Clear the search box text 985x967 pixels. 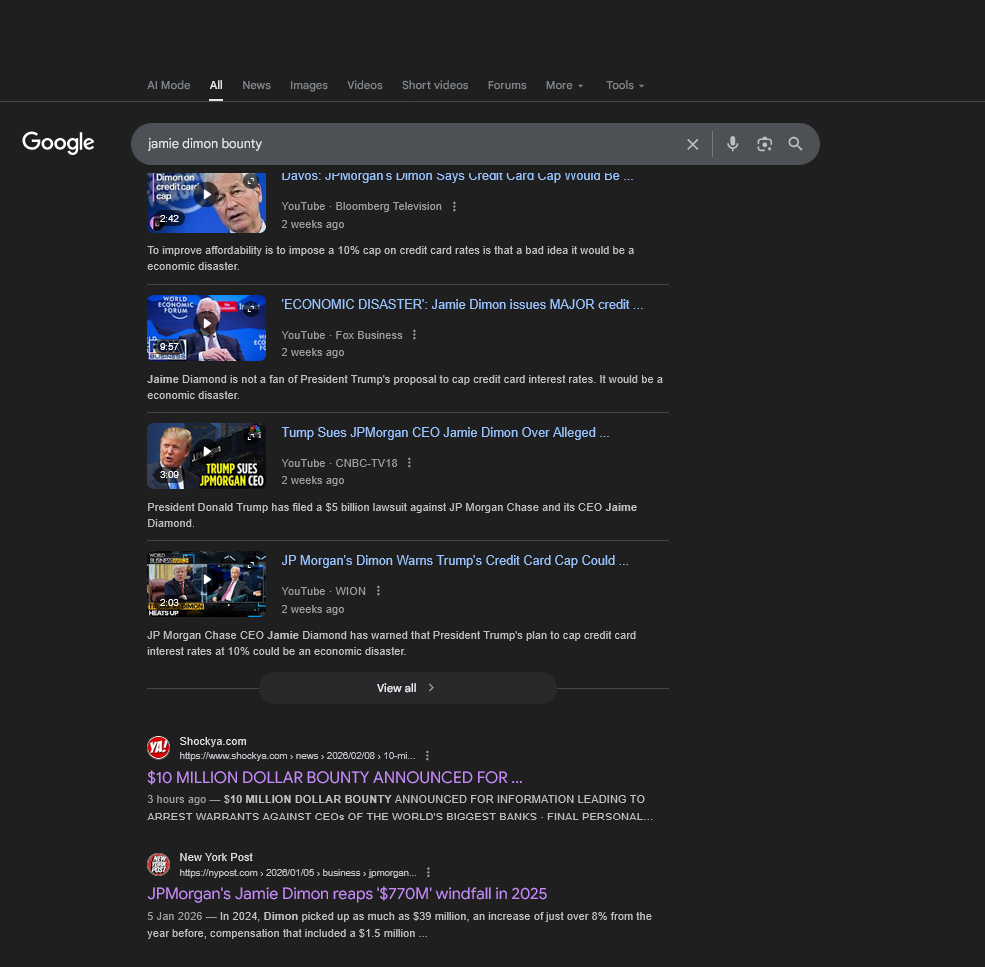pos(692,144)
